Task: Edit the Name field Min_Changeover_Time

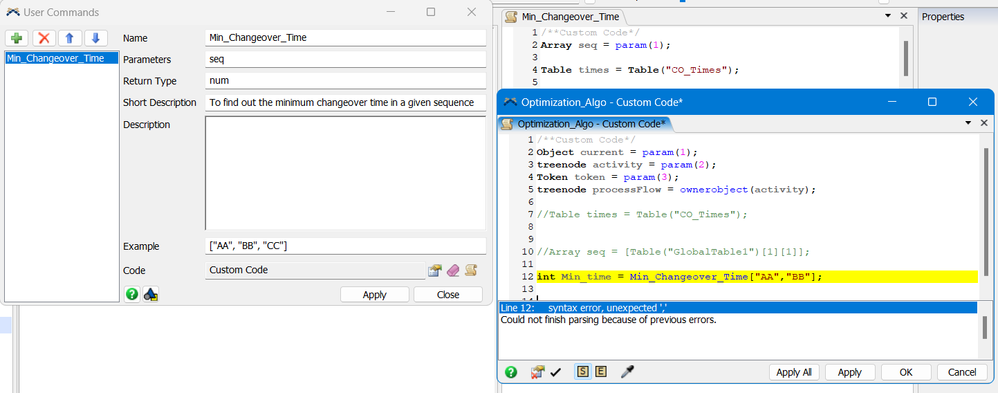Action: click(346, 38)
